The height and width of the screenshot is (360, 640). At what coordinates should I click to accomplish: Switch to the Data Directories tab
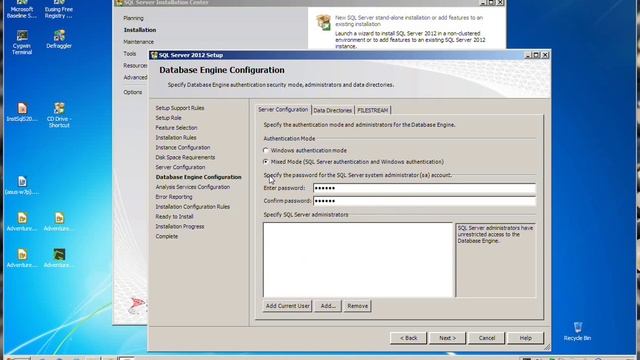tap(332, 110)
